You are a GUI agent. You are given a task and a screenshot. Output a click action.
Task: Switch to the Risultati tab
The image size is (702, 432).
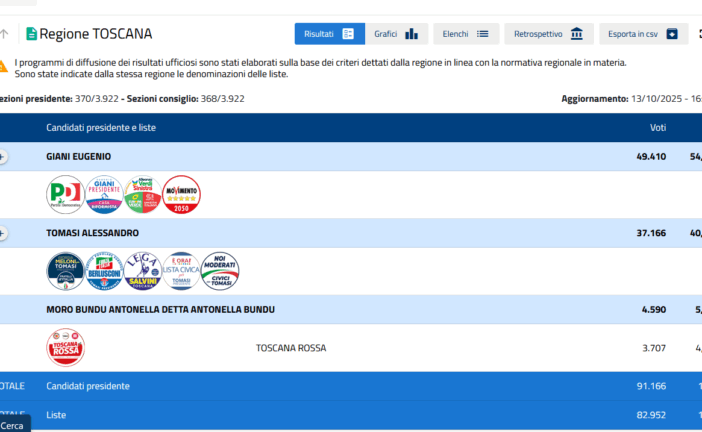(329, 34)
